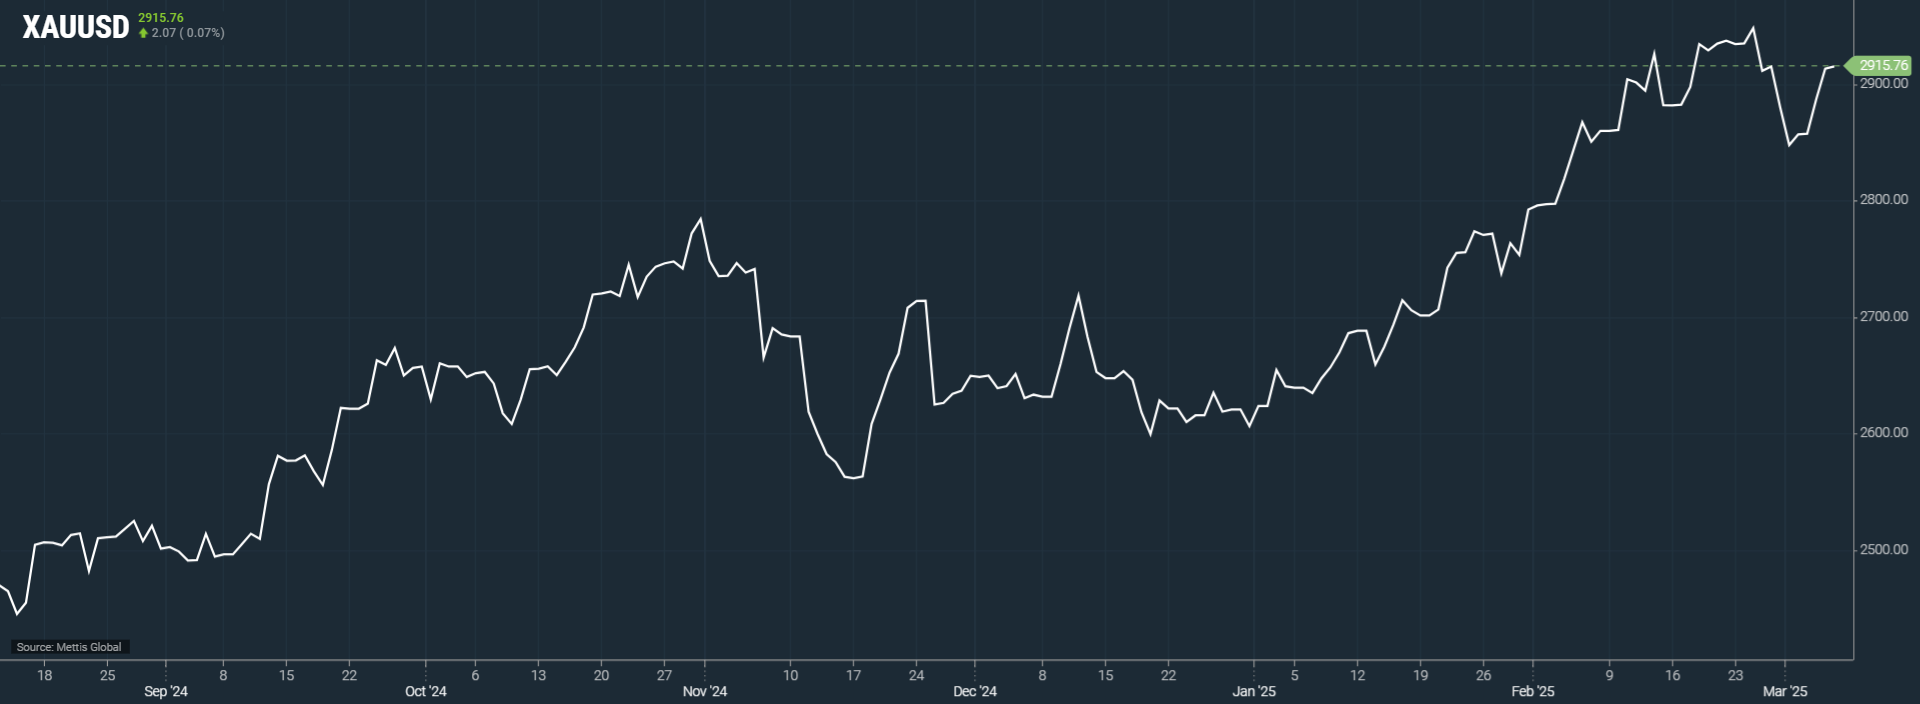This screenshot has width=1920, height=704.
Task: Click the 13 date tick label
Action: point(538,675)
